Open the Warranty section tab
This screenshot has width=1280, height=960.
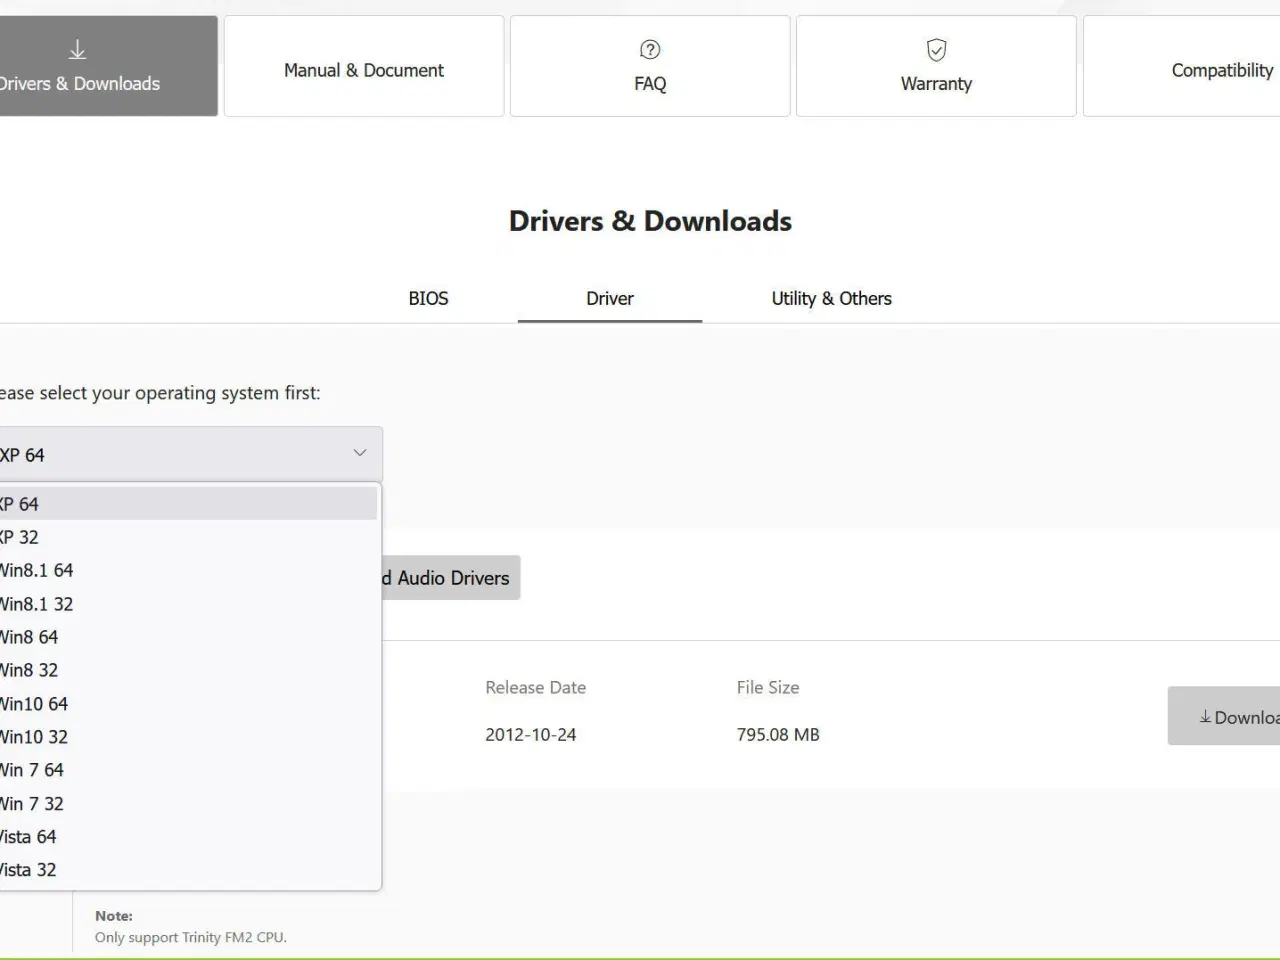(x=936, y=66)
